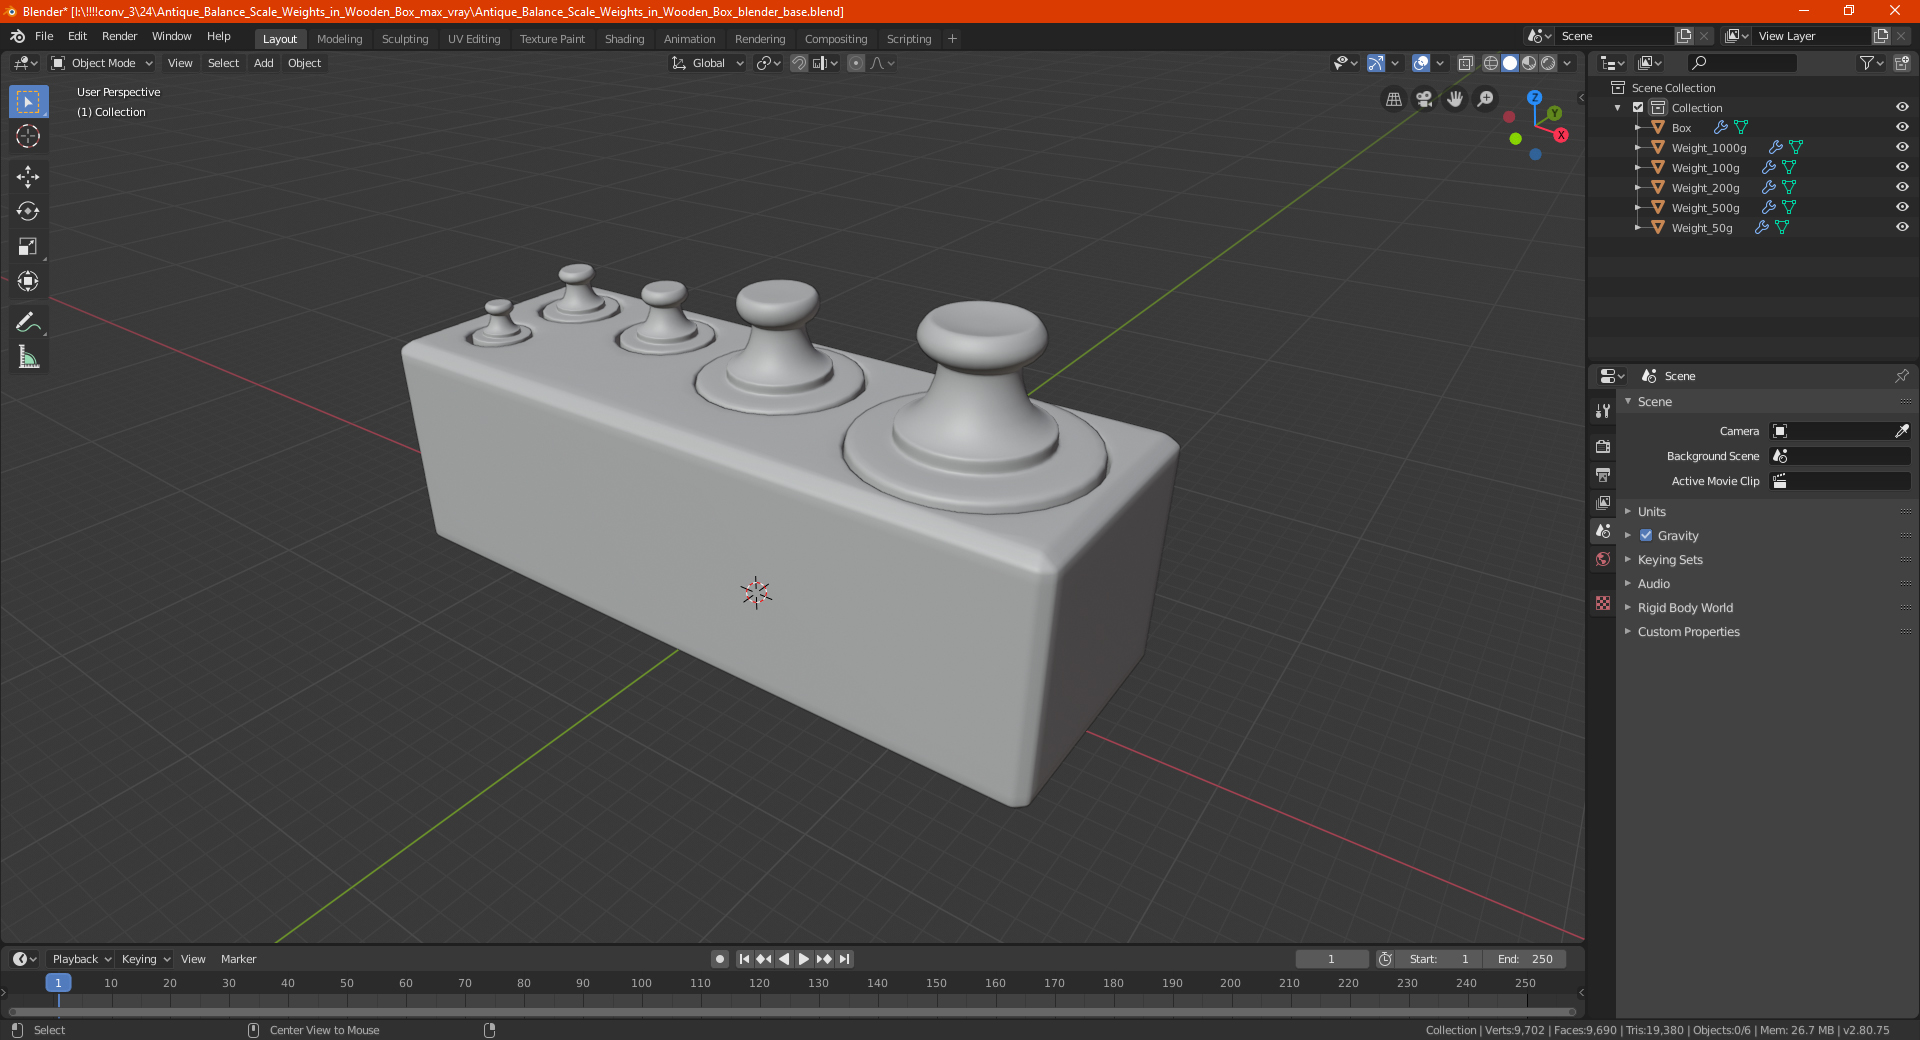Uncheck the Collection exclude checkbox

click(1638, 107)
